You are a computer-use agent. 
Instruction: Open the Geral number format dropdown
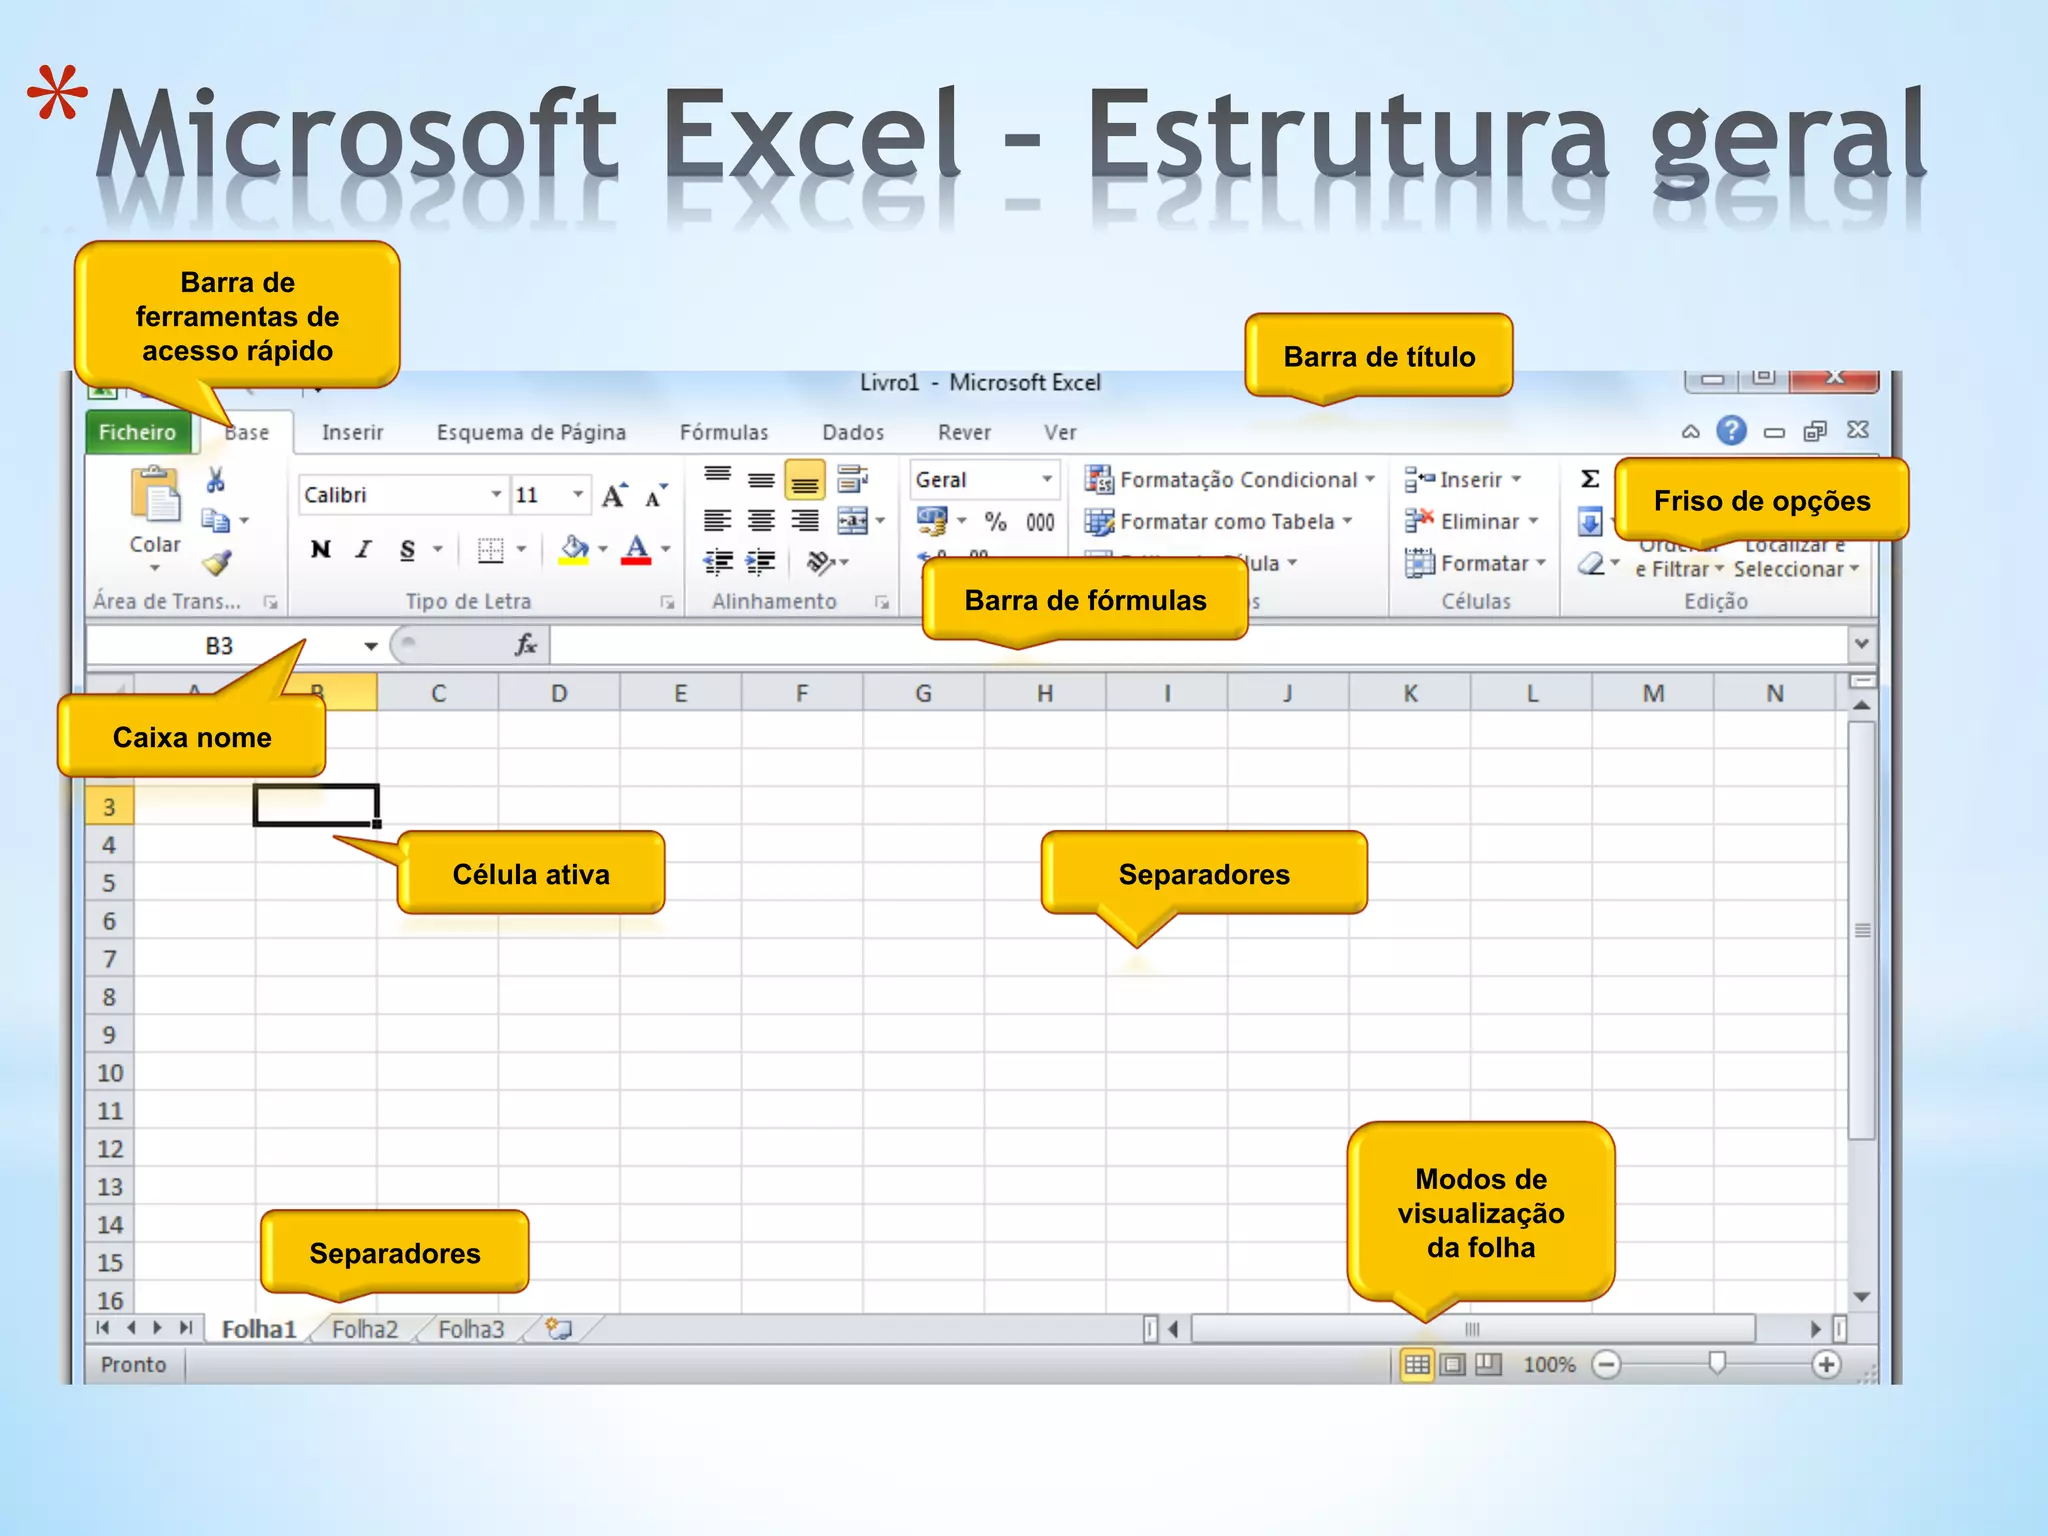click(x=1047, y=479)
